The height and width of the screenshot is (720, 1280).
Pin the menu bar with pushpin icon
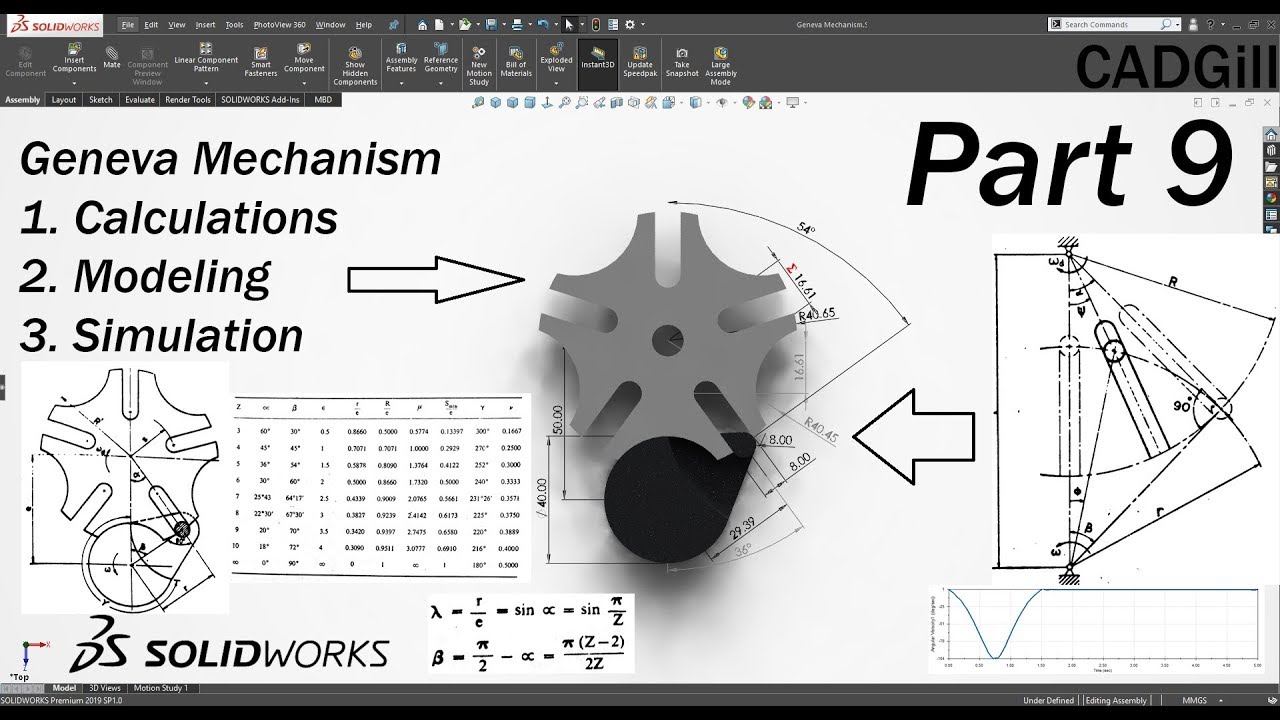coord(393,24)
